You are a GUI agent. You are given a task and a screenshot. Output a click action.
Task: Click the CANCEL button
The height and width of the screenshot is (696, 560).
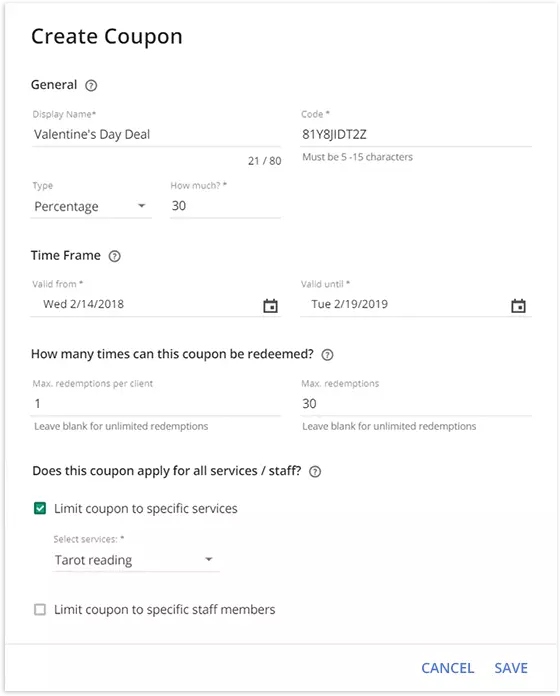tap(447, 668)
